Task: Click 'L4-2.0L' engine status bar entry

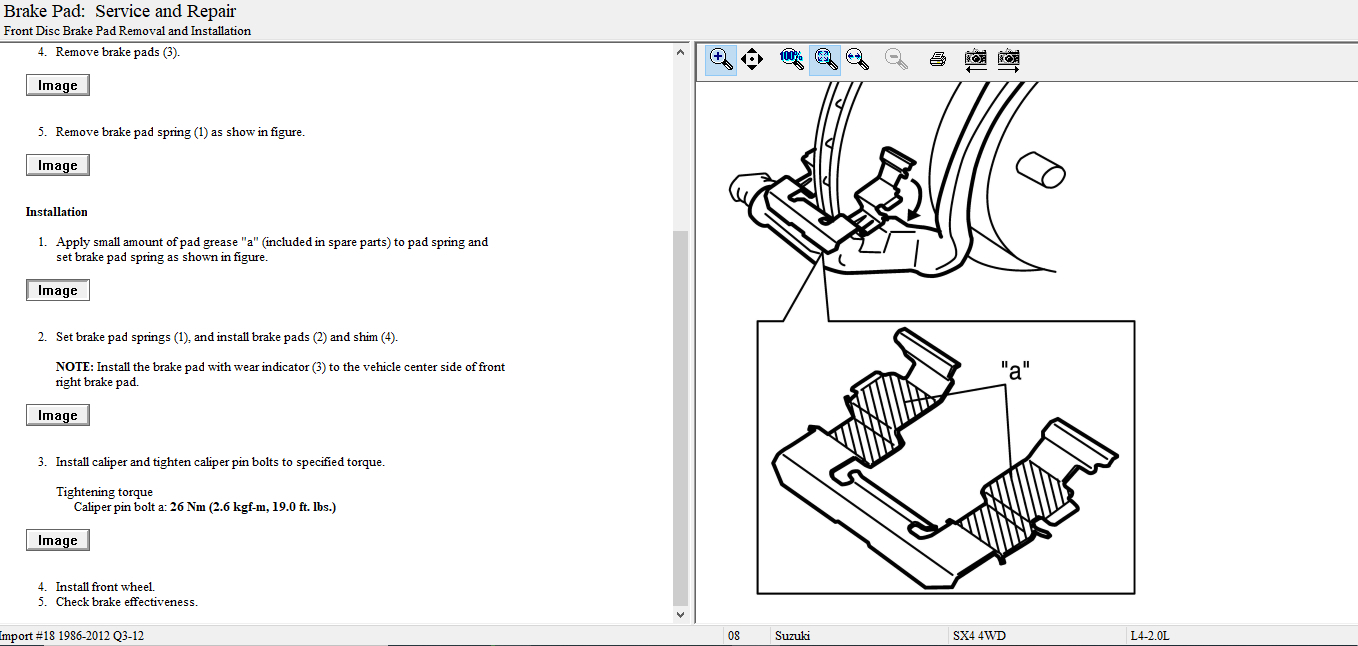Action: tap(1149, 636)
